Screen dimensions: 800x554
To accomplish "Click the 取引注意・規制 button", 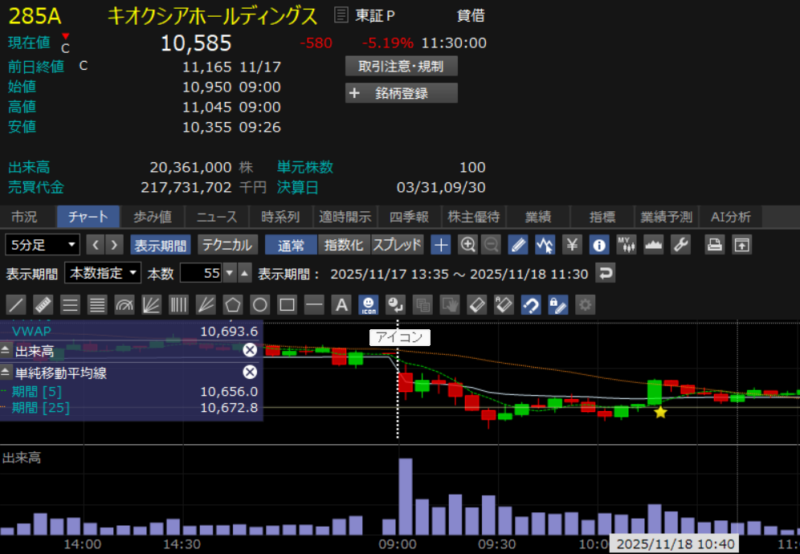I will tap(401, 66).
